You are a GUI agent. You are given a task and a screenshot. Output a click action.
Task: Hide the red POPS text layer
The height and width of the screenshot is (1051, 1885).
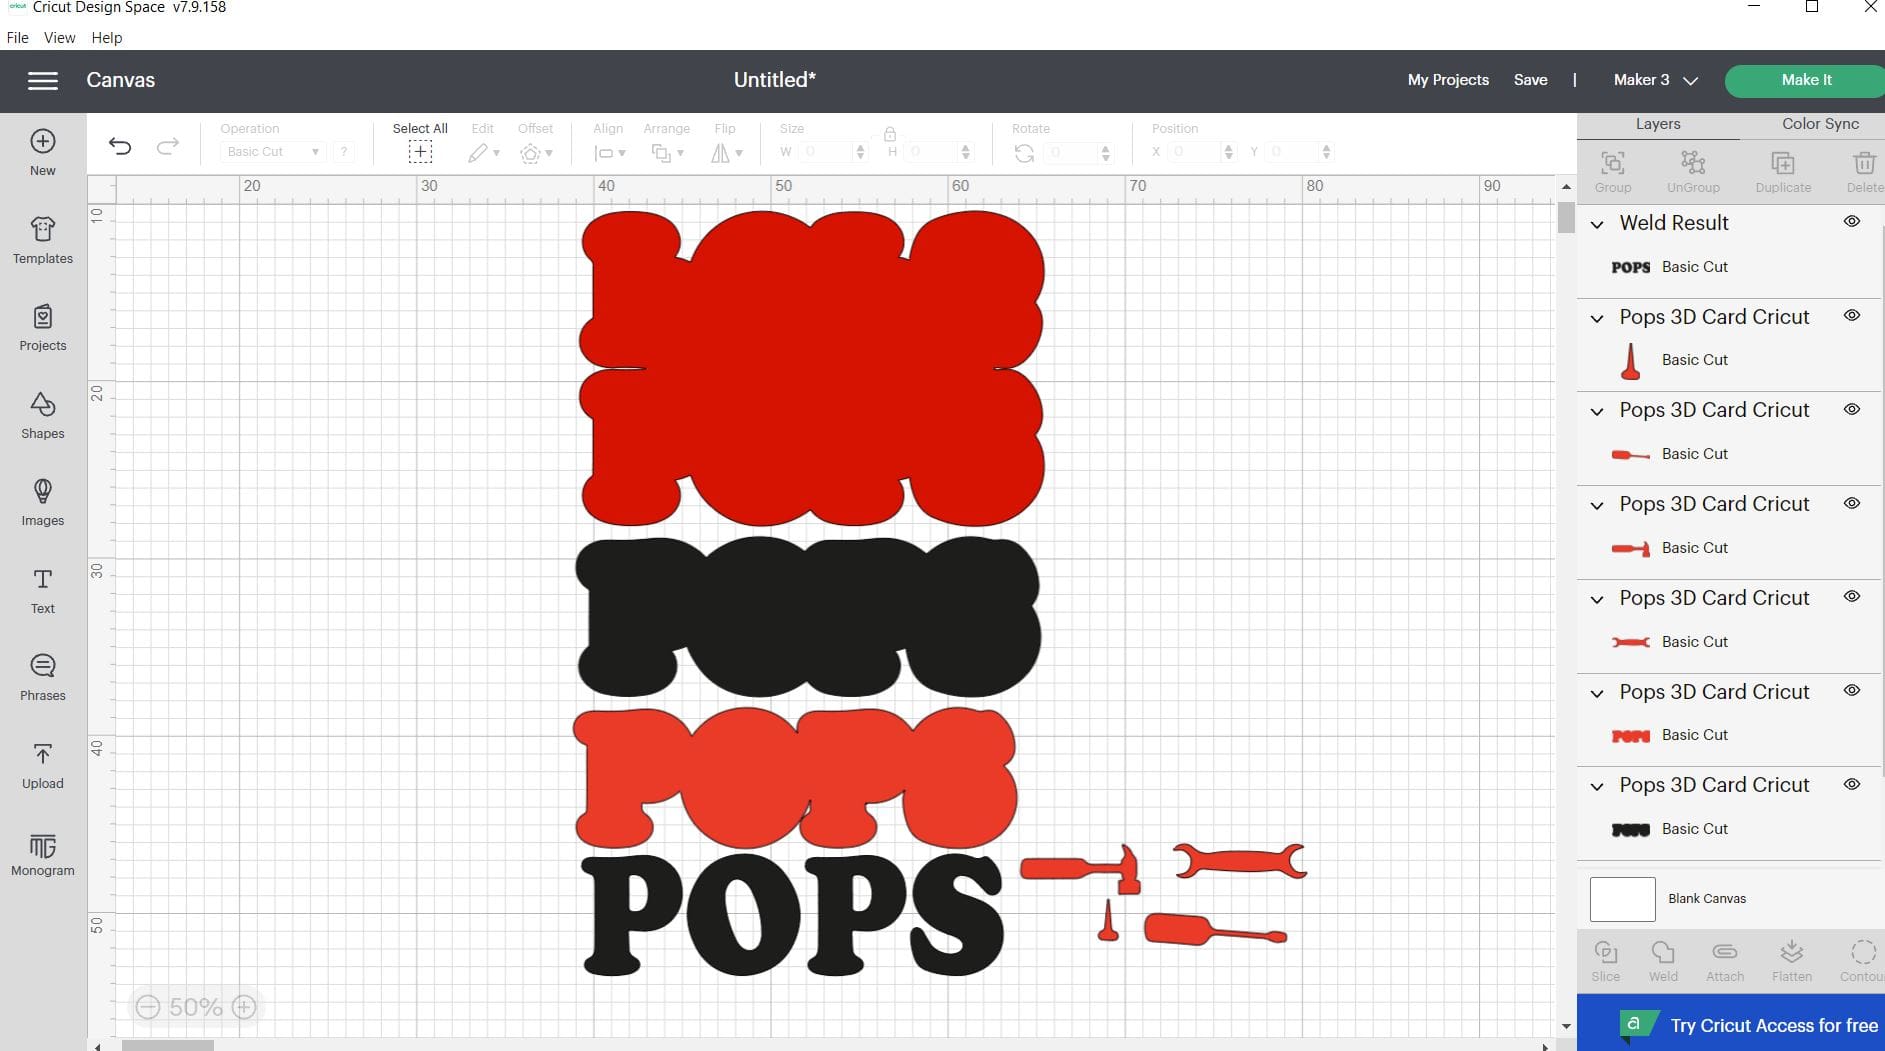[1852, 691]
